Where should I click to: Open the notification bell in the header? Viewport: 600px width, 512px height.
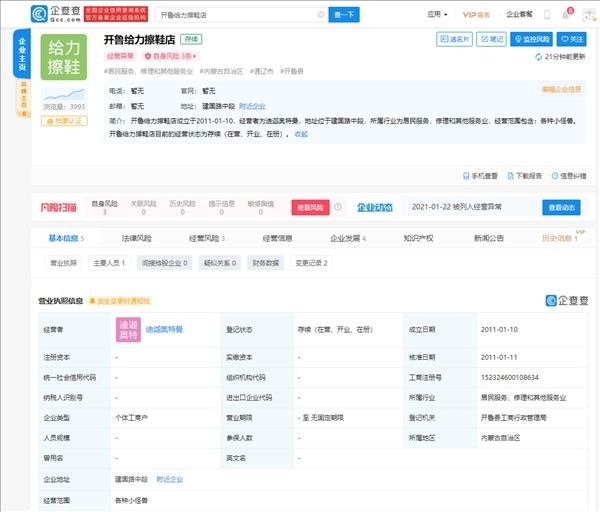click(x=570, y=15)
